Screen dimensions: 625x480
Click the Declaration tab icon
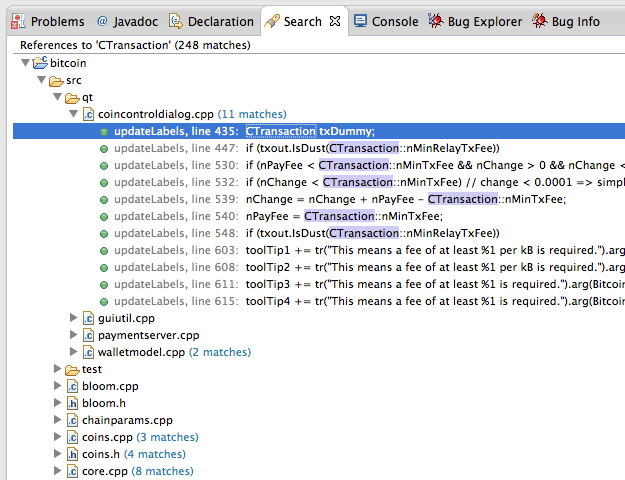click(x=175, y=21)
